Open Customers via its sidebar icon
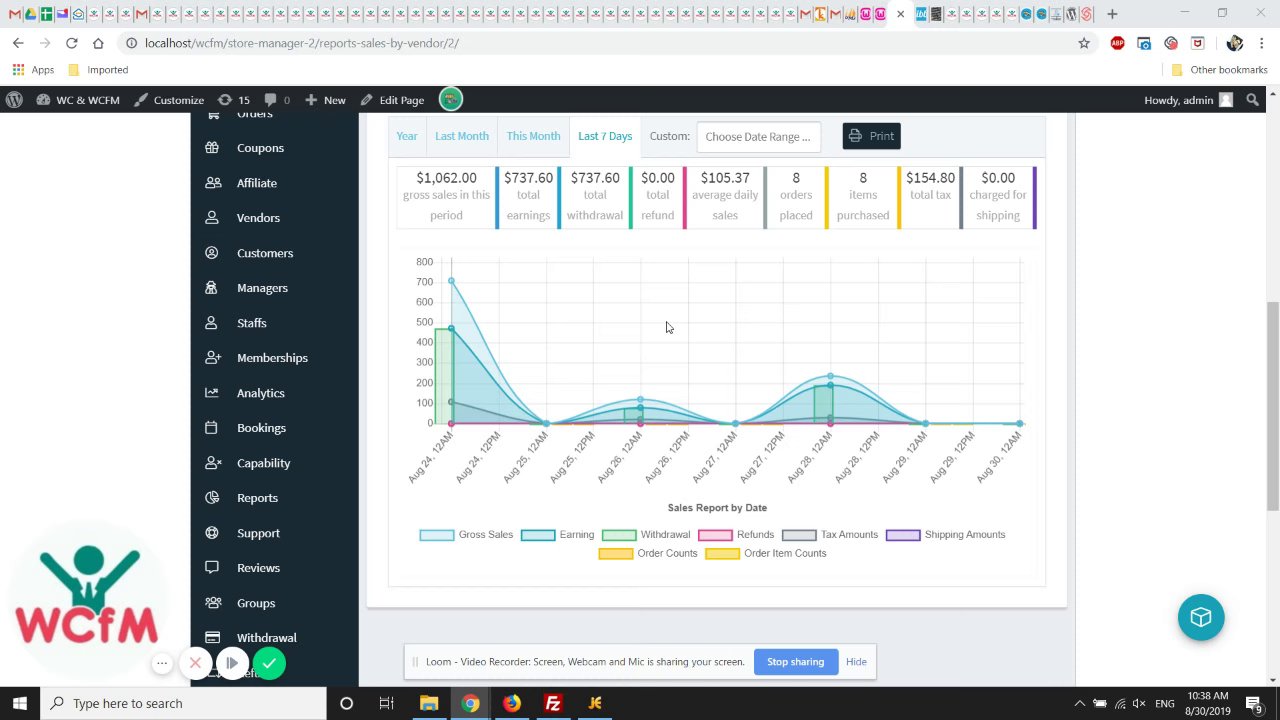This screenshot has height=720, width=1280. (212, 253)
